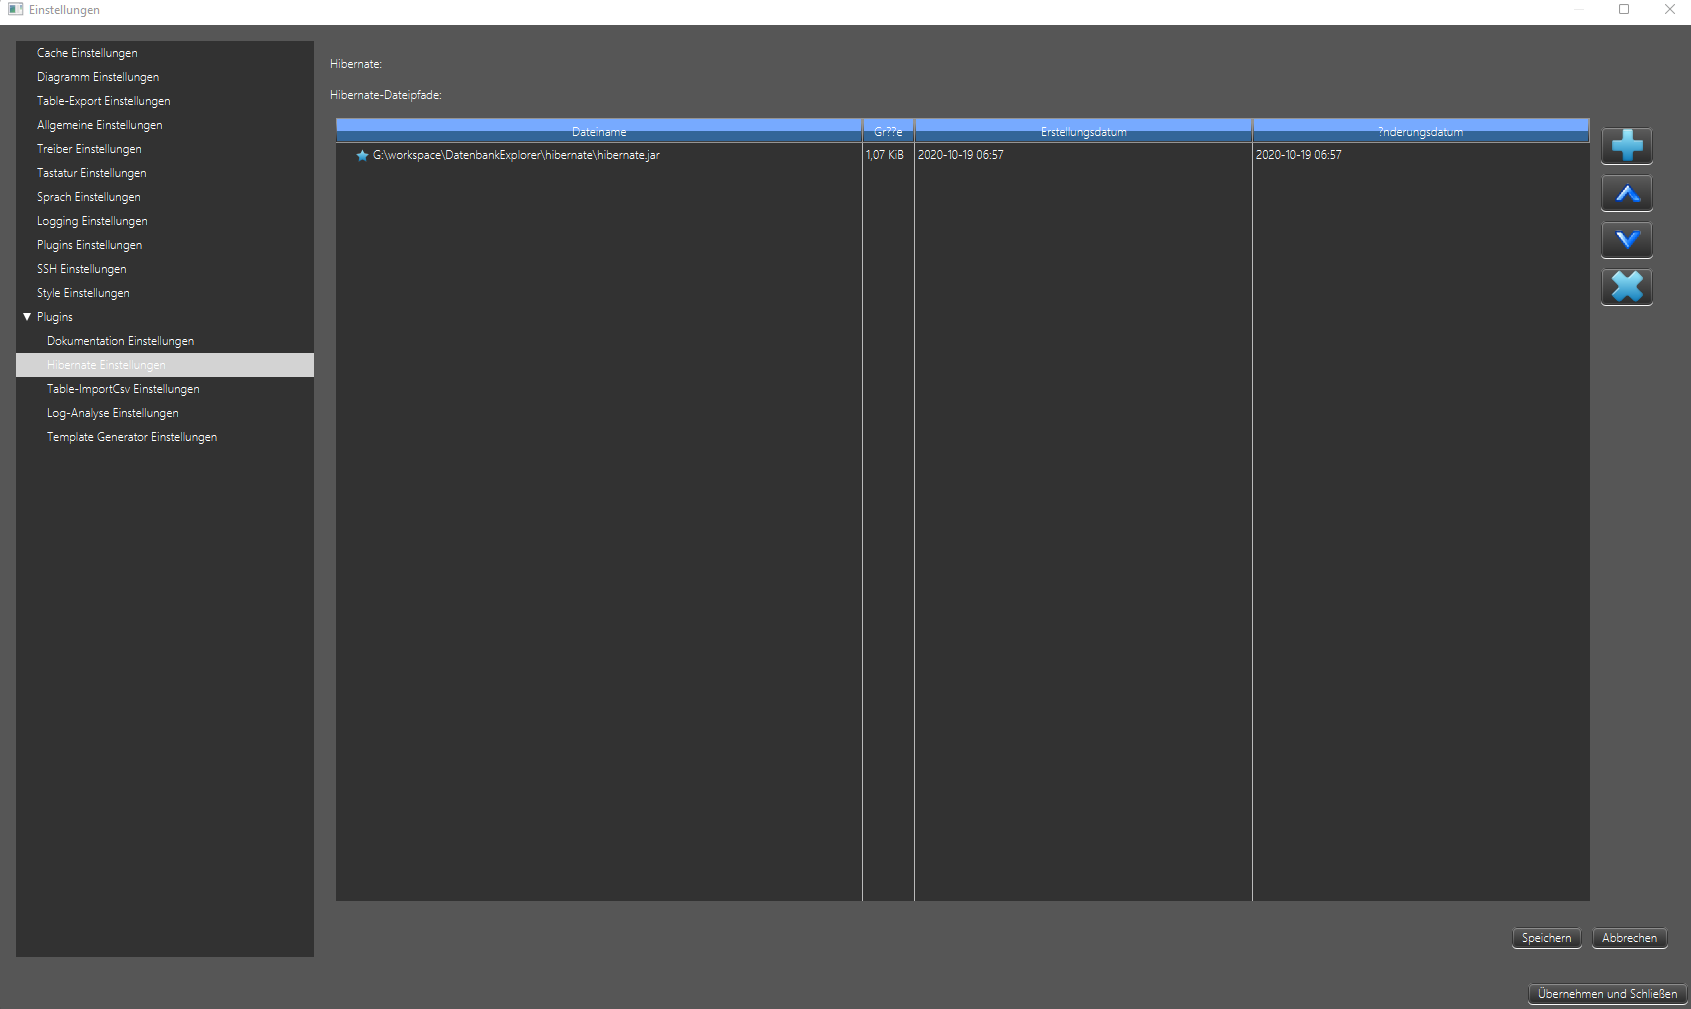1691x1009 pixels.
Task: Select Style Einstellungen
Action: click(83, 293)
